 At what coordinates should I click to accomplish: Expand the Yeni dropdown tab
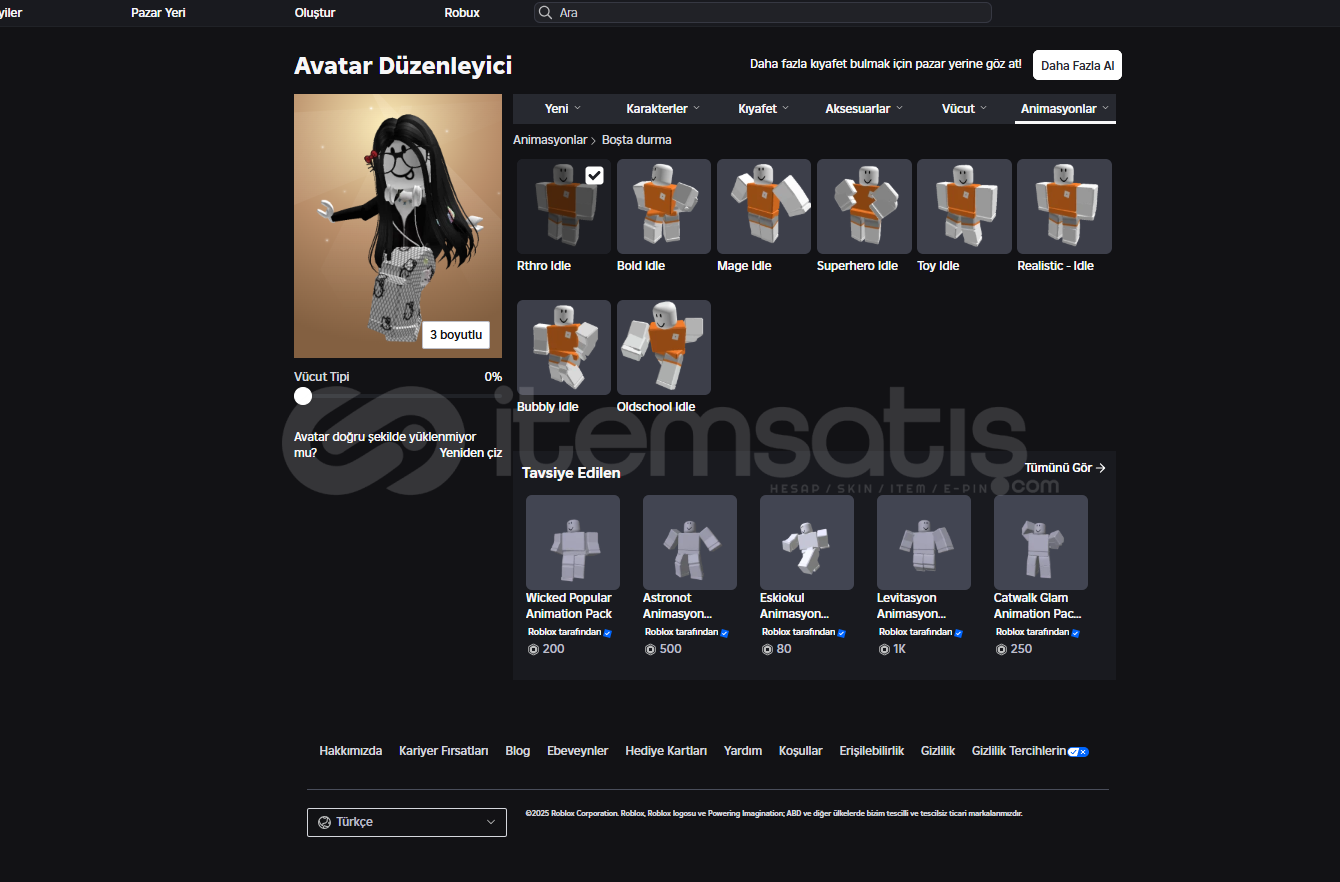pyautogui.click(x=563, y=109)
